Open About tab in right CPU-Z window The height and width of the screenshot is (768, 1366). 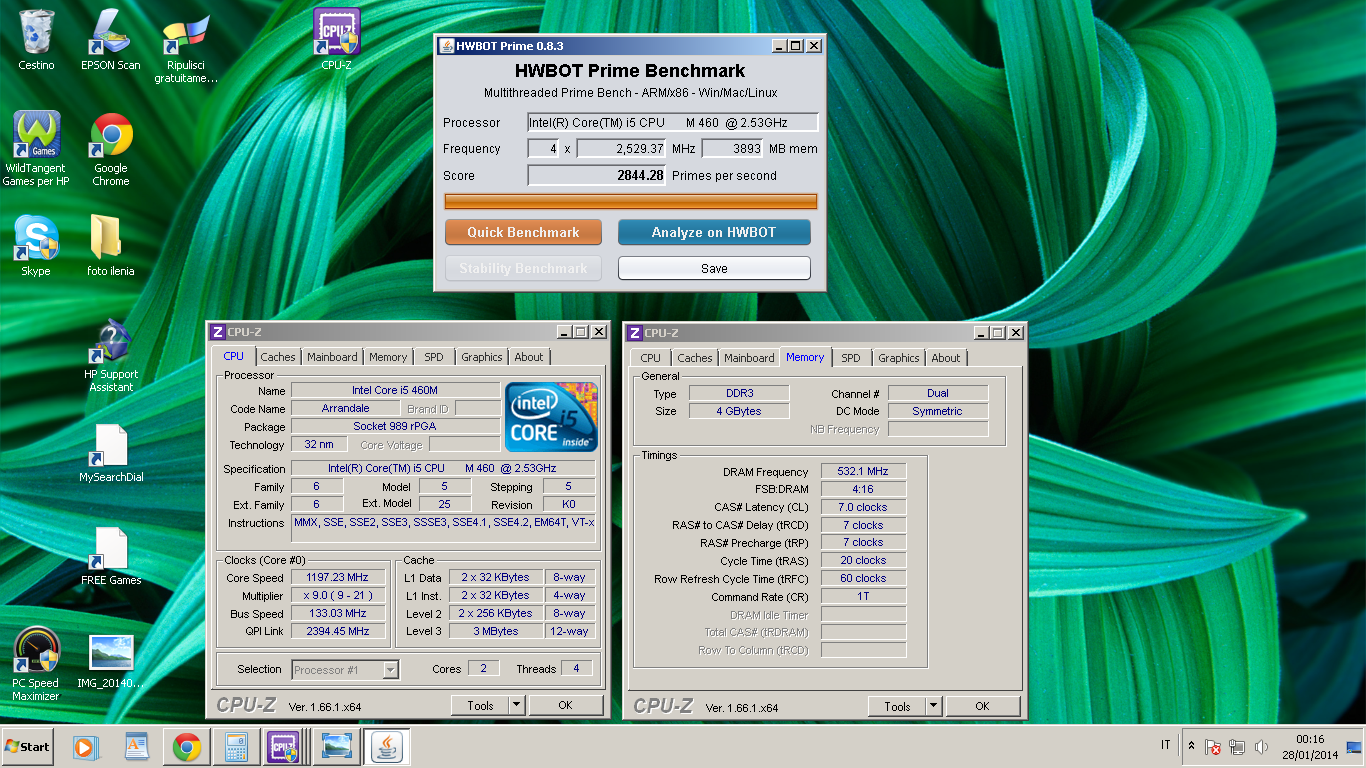(946, 358)
